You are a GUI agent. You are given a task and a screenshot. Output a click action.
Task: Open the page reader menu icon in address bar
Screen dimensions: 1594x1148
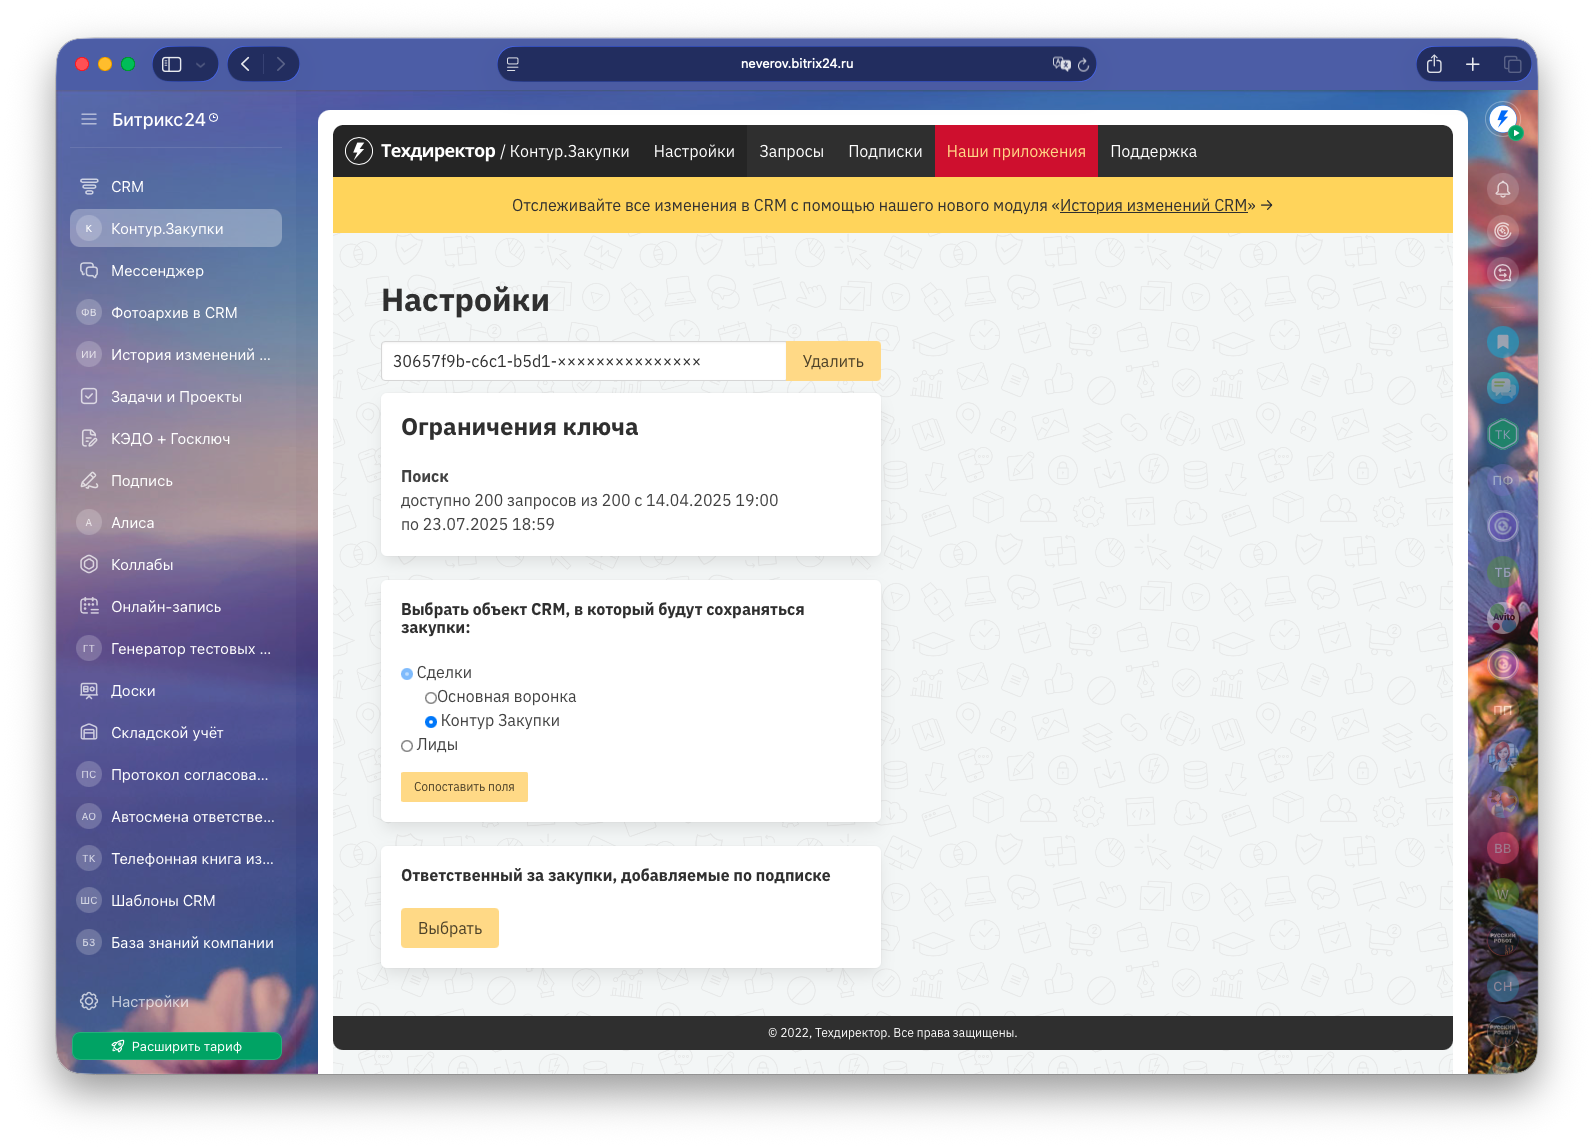[x=513, y=64]
